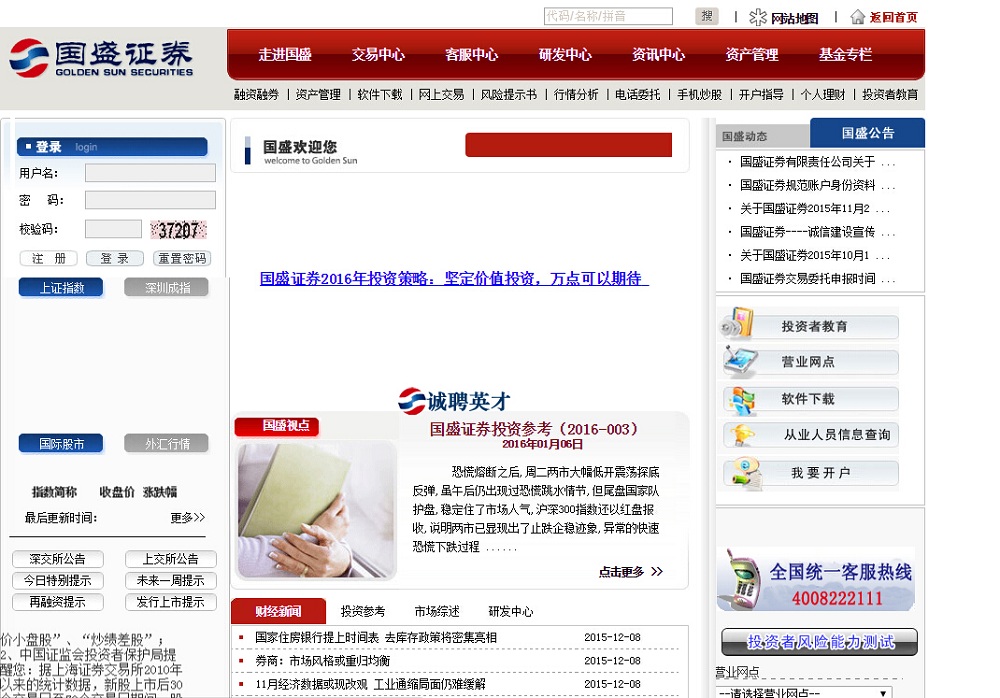Image resolution: width=1000 pixels, height=698 pixels.
Task: Click the Golden Sun Securities logo
Action: (101, 58)
